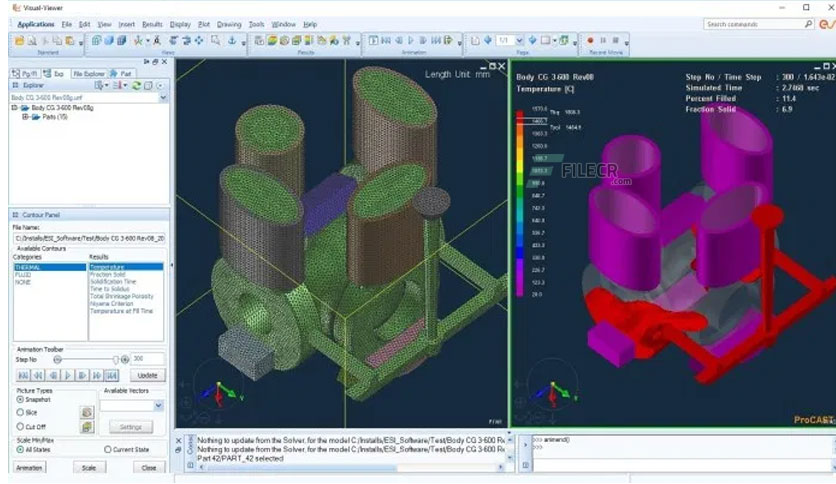Click the new page icon in Page toolbar
The image size is (836, 484).
(475, 41)
